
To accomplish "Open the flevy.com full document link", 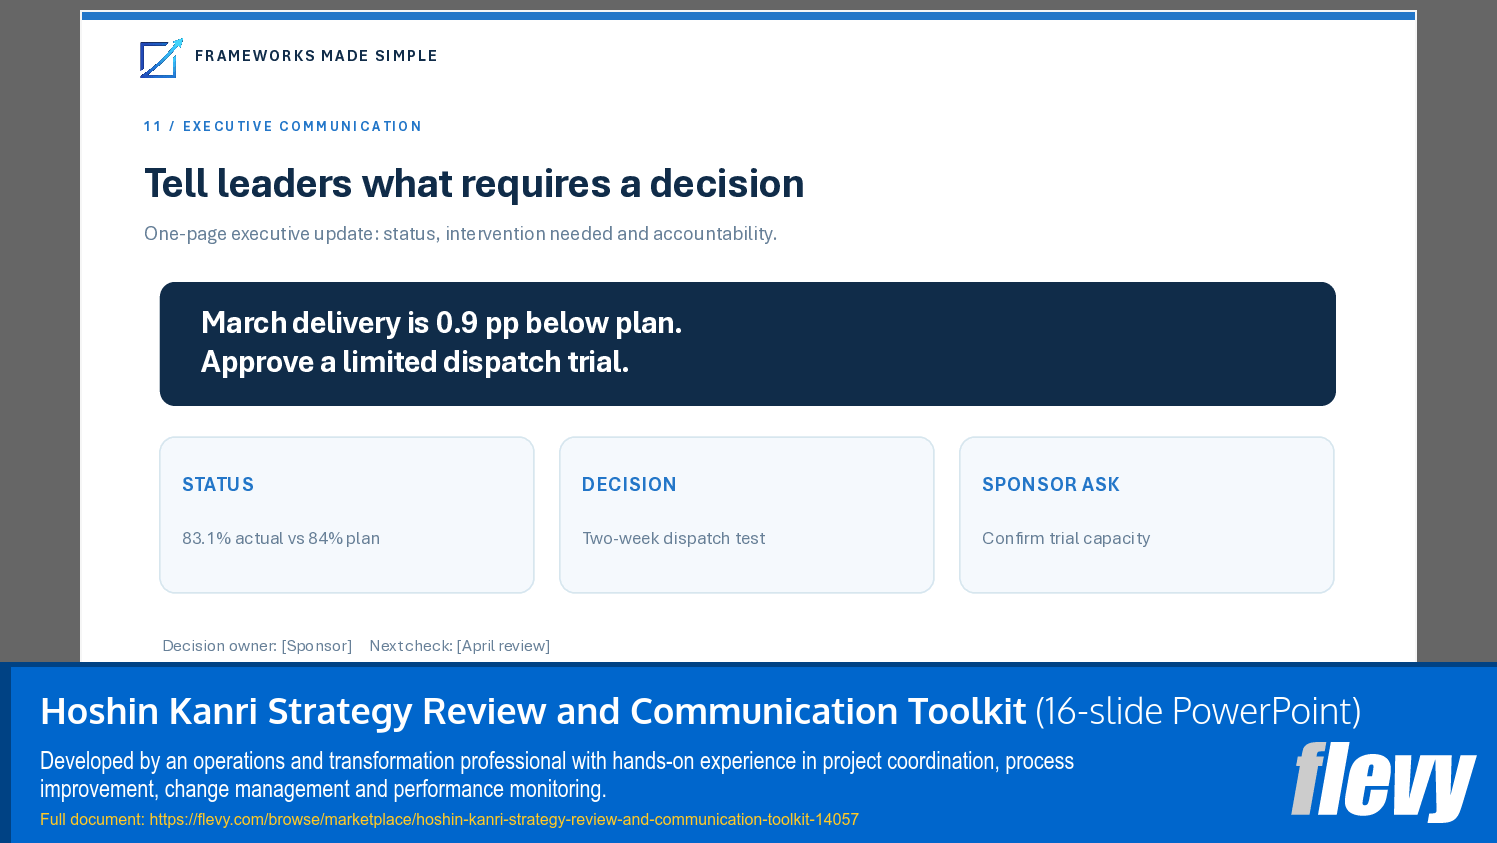I will [x=504, y=820].
